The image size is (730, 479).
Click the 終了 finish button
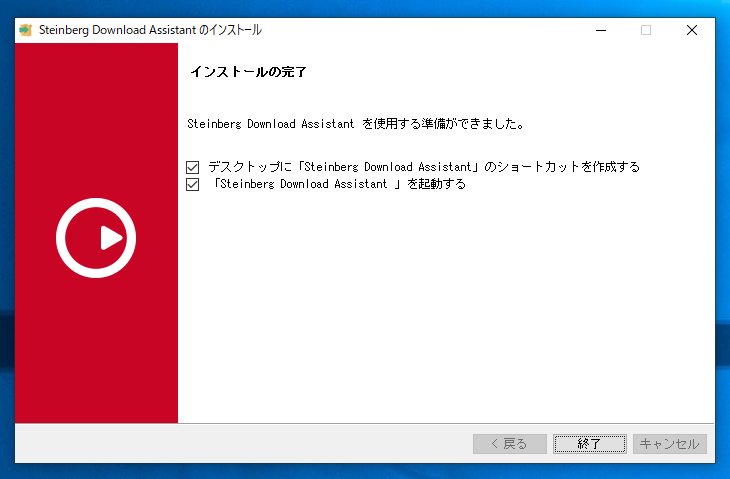[x=589, y=444]
